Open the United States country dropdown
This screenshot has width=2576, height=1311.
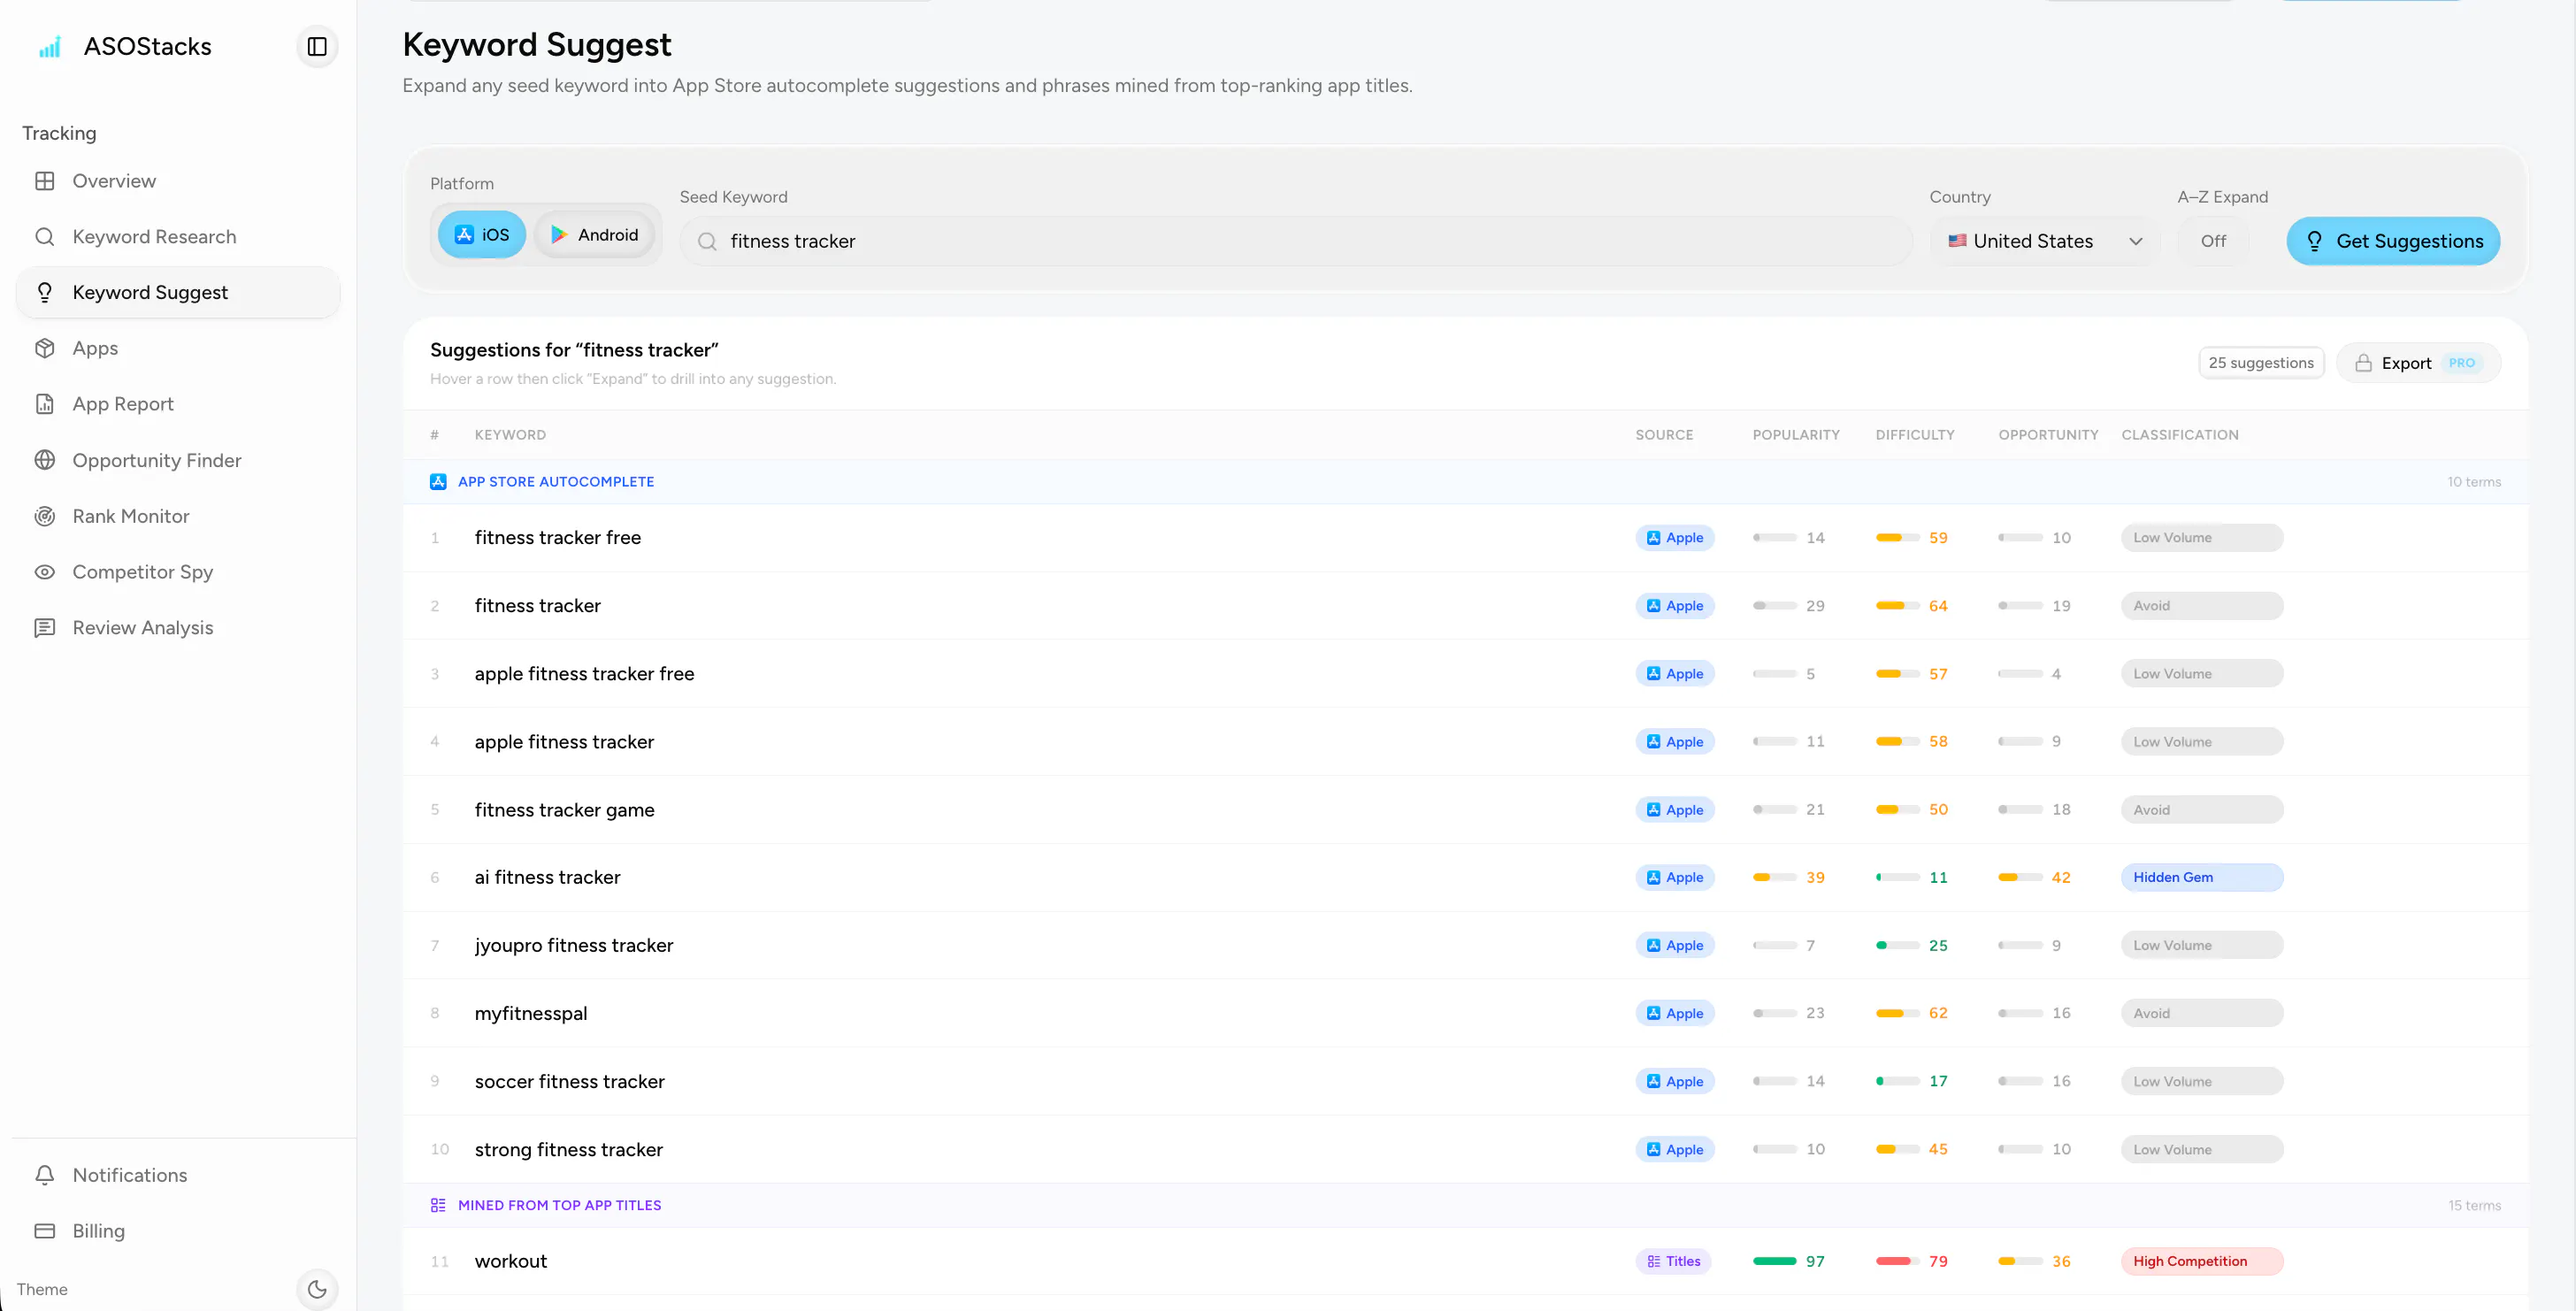click(x=2045, y=241)
